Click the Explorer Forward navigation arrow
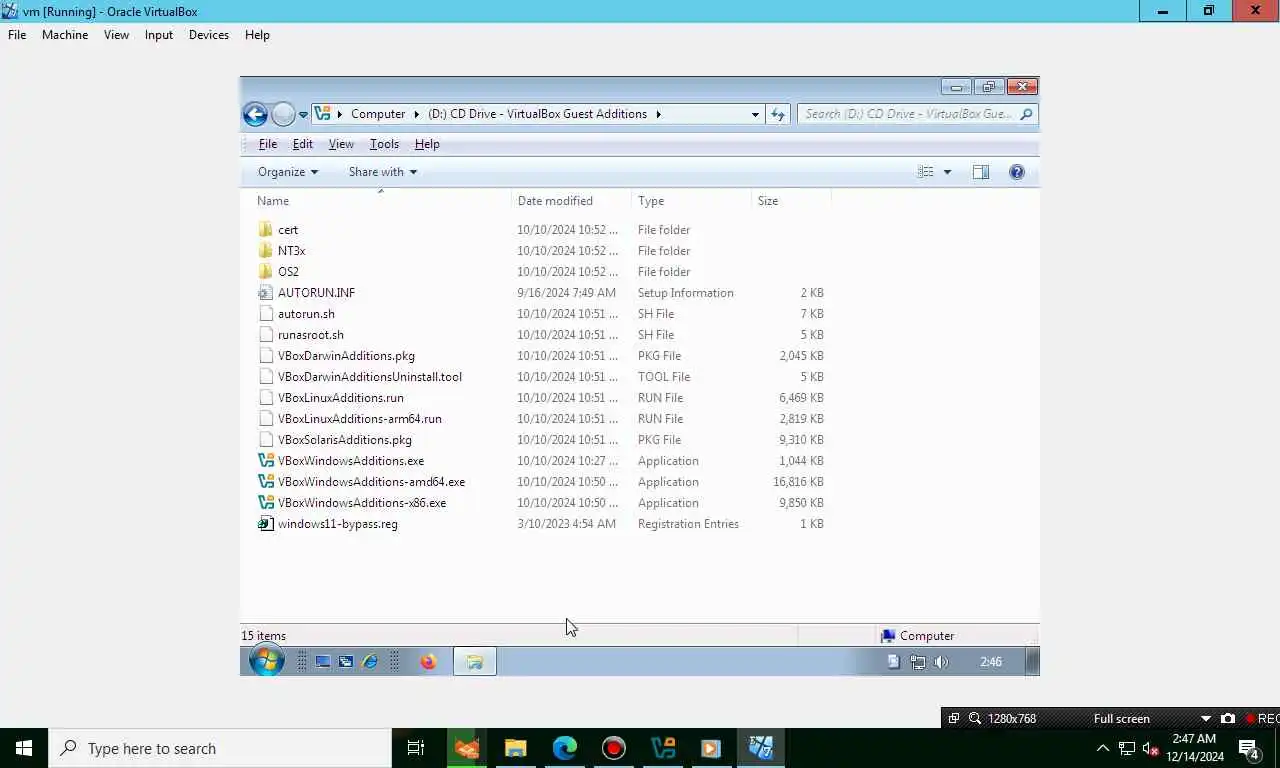 (x=283, y=114)
